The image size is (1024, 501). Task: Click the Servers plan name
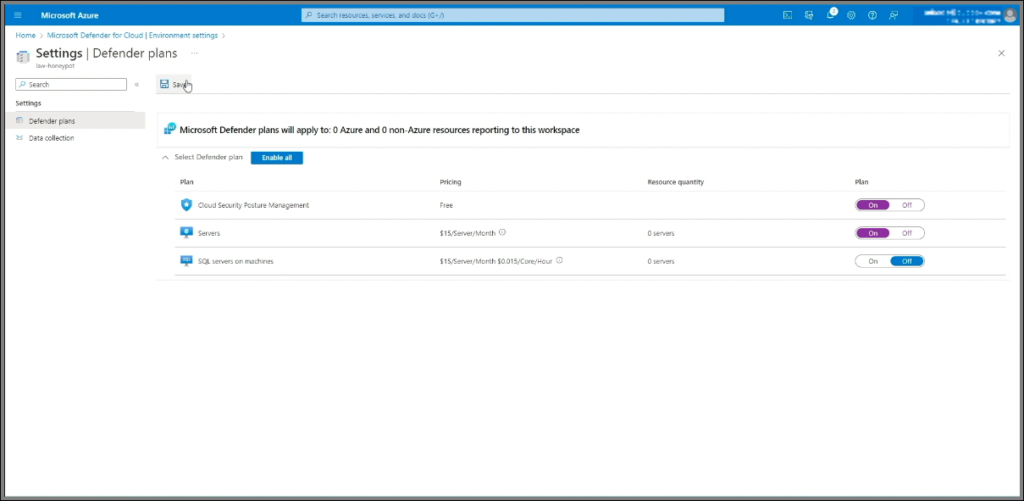209,233
